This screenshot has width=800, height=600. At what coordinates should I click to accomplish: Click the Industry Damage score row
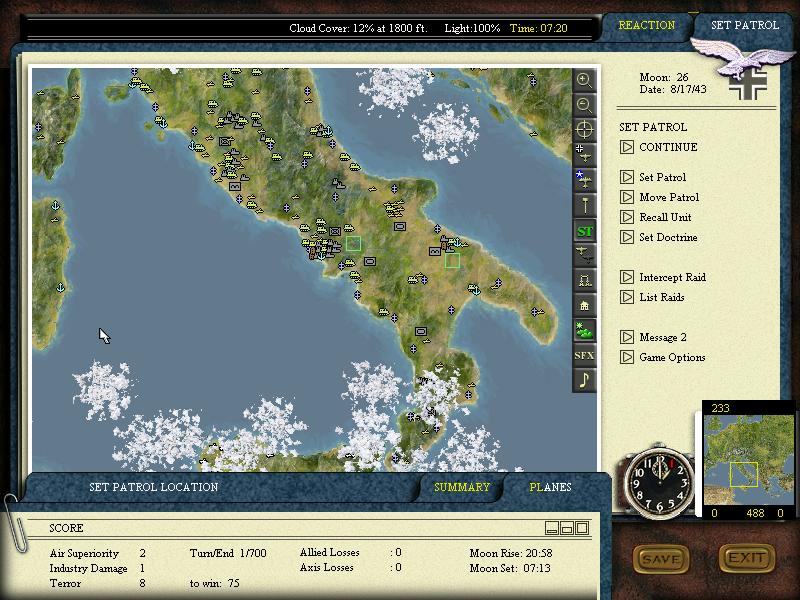(97, 568)
